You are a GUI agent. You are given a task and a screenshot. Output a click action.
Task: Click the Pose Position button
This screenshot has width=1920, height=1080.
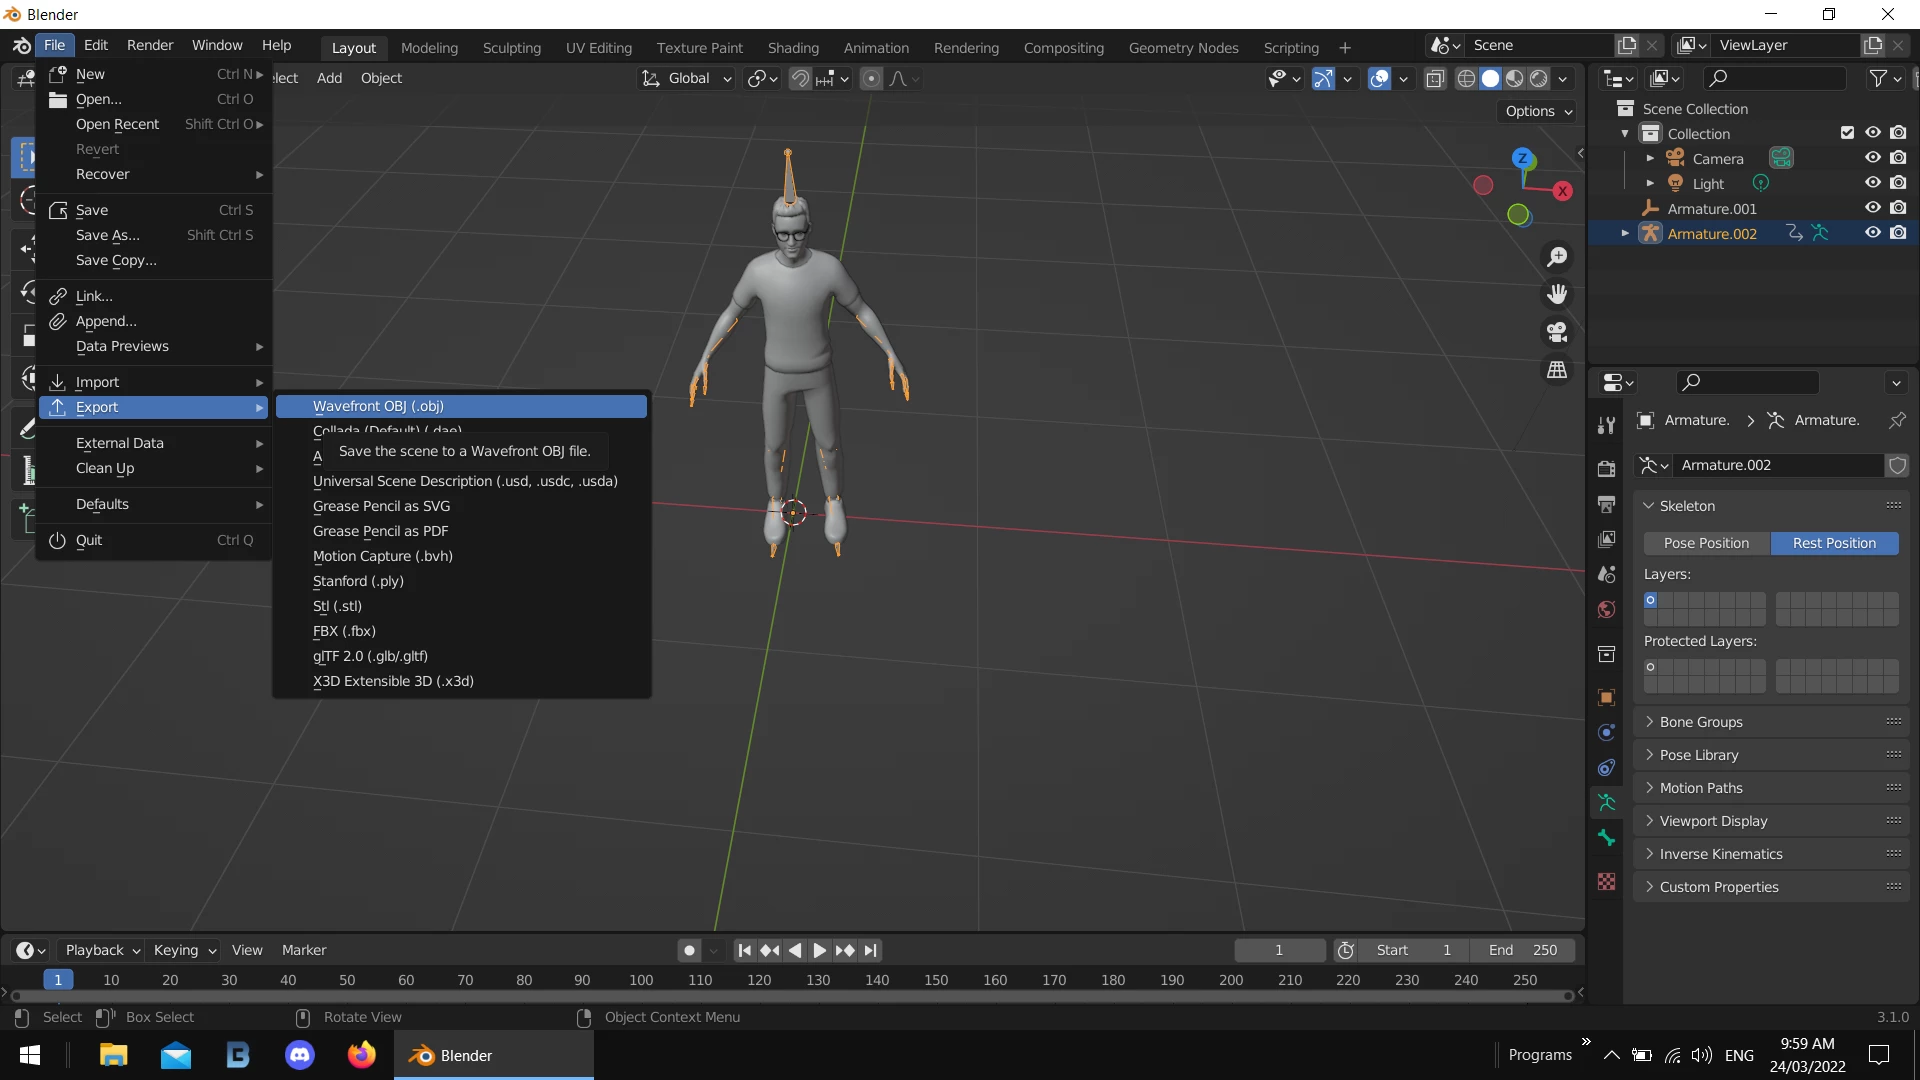tap(1706, 543)
